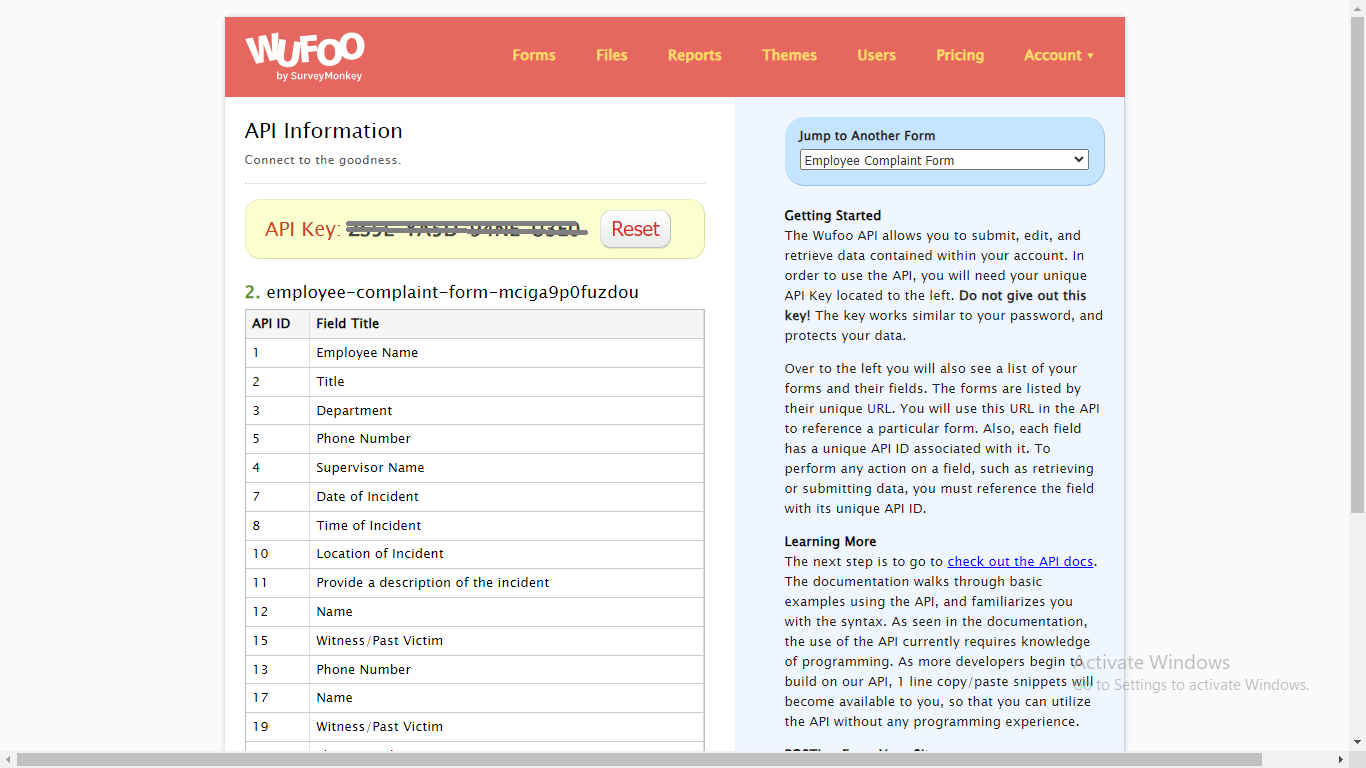This screenshot has width=1366, height=768.
Task: Select the 'employee-complaint-form-mciga9p0fuzdou' form URL text
Action: point(453,292)
